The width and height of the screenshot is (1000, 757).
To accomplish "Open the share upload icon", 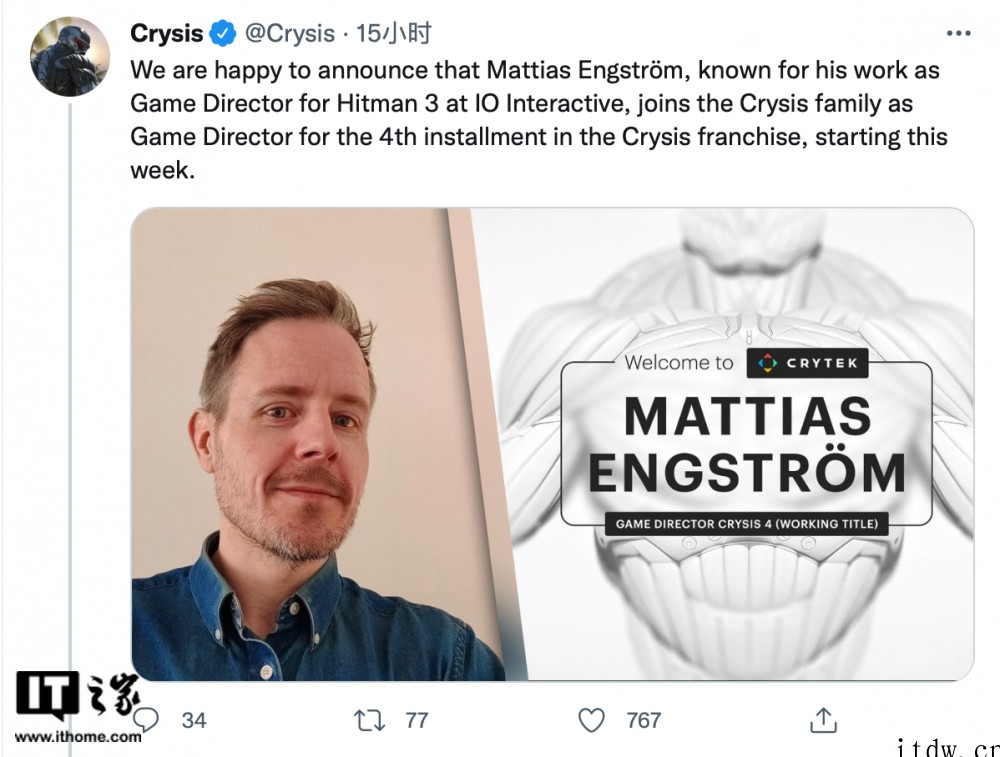I will click(x=823, y=720).
